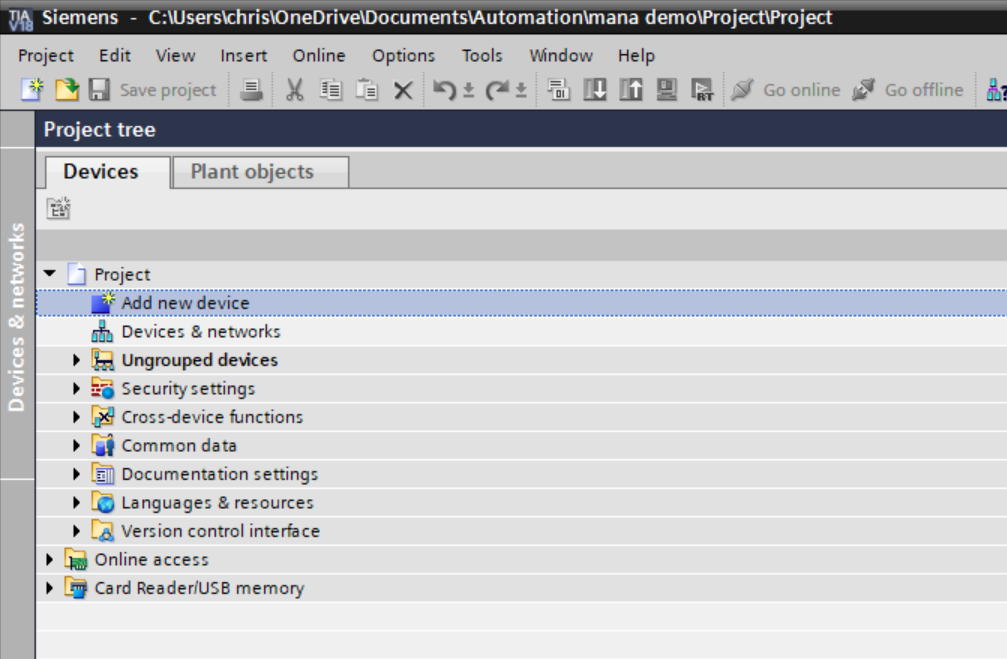
Task: Switch to the Plant objects tab
Action: [261, 172]
